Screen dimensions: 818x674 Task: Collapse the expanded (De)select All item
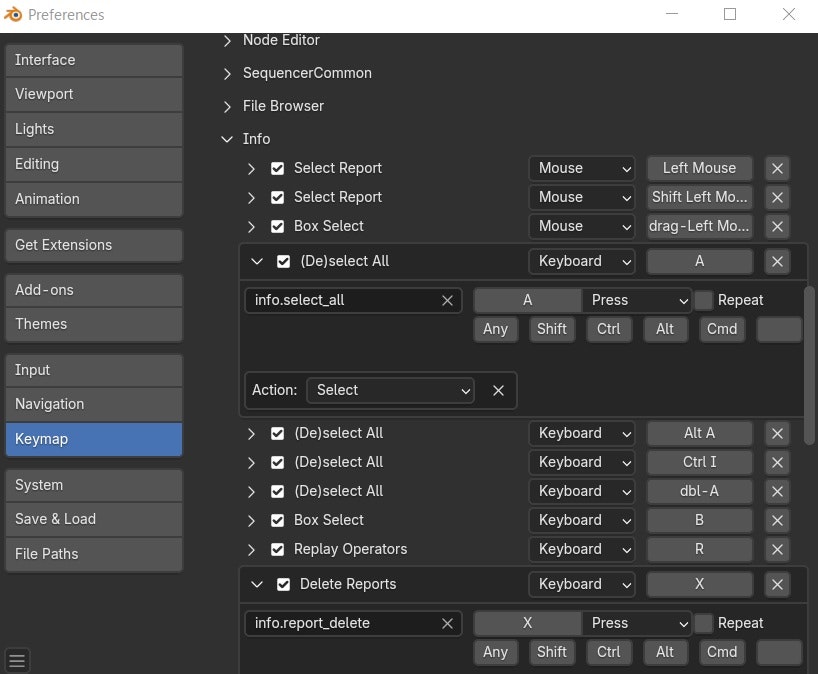(257, 261)
